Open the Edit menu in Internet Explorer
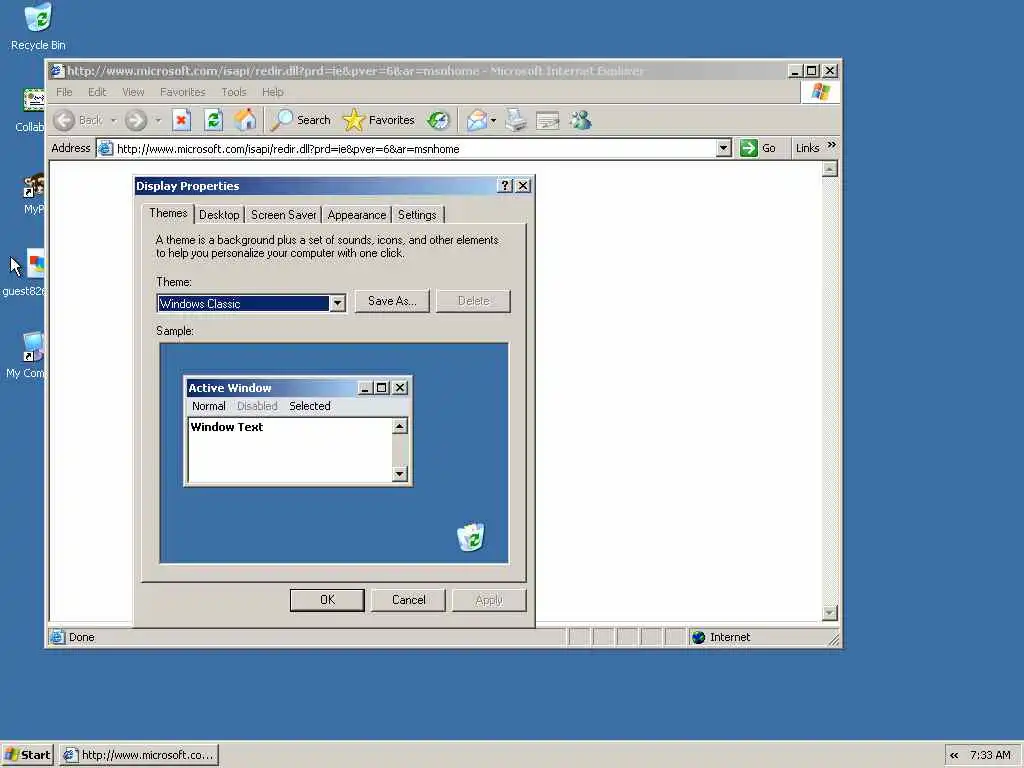This screenshot has height=768, width=1024. (97, 92)
